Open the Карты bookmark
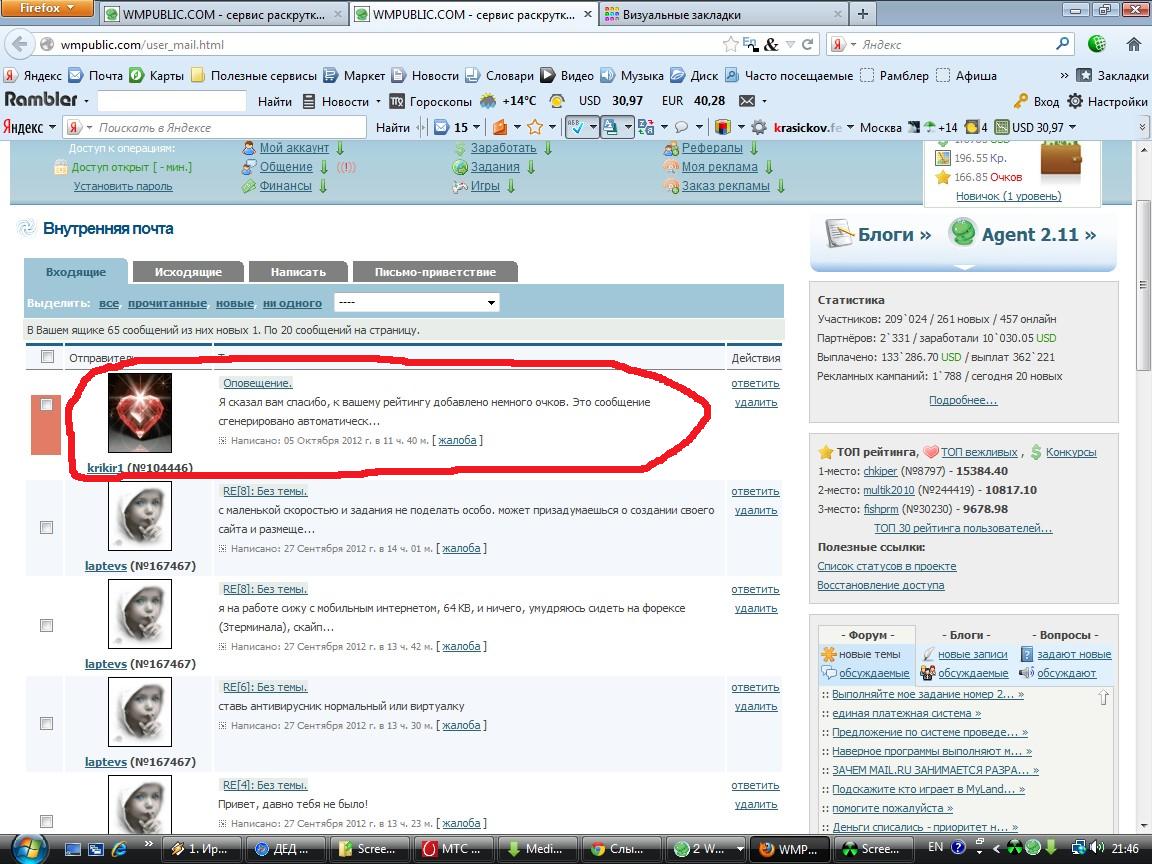 tap(156, 76)
